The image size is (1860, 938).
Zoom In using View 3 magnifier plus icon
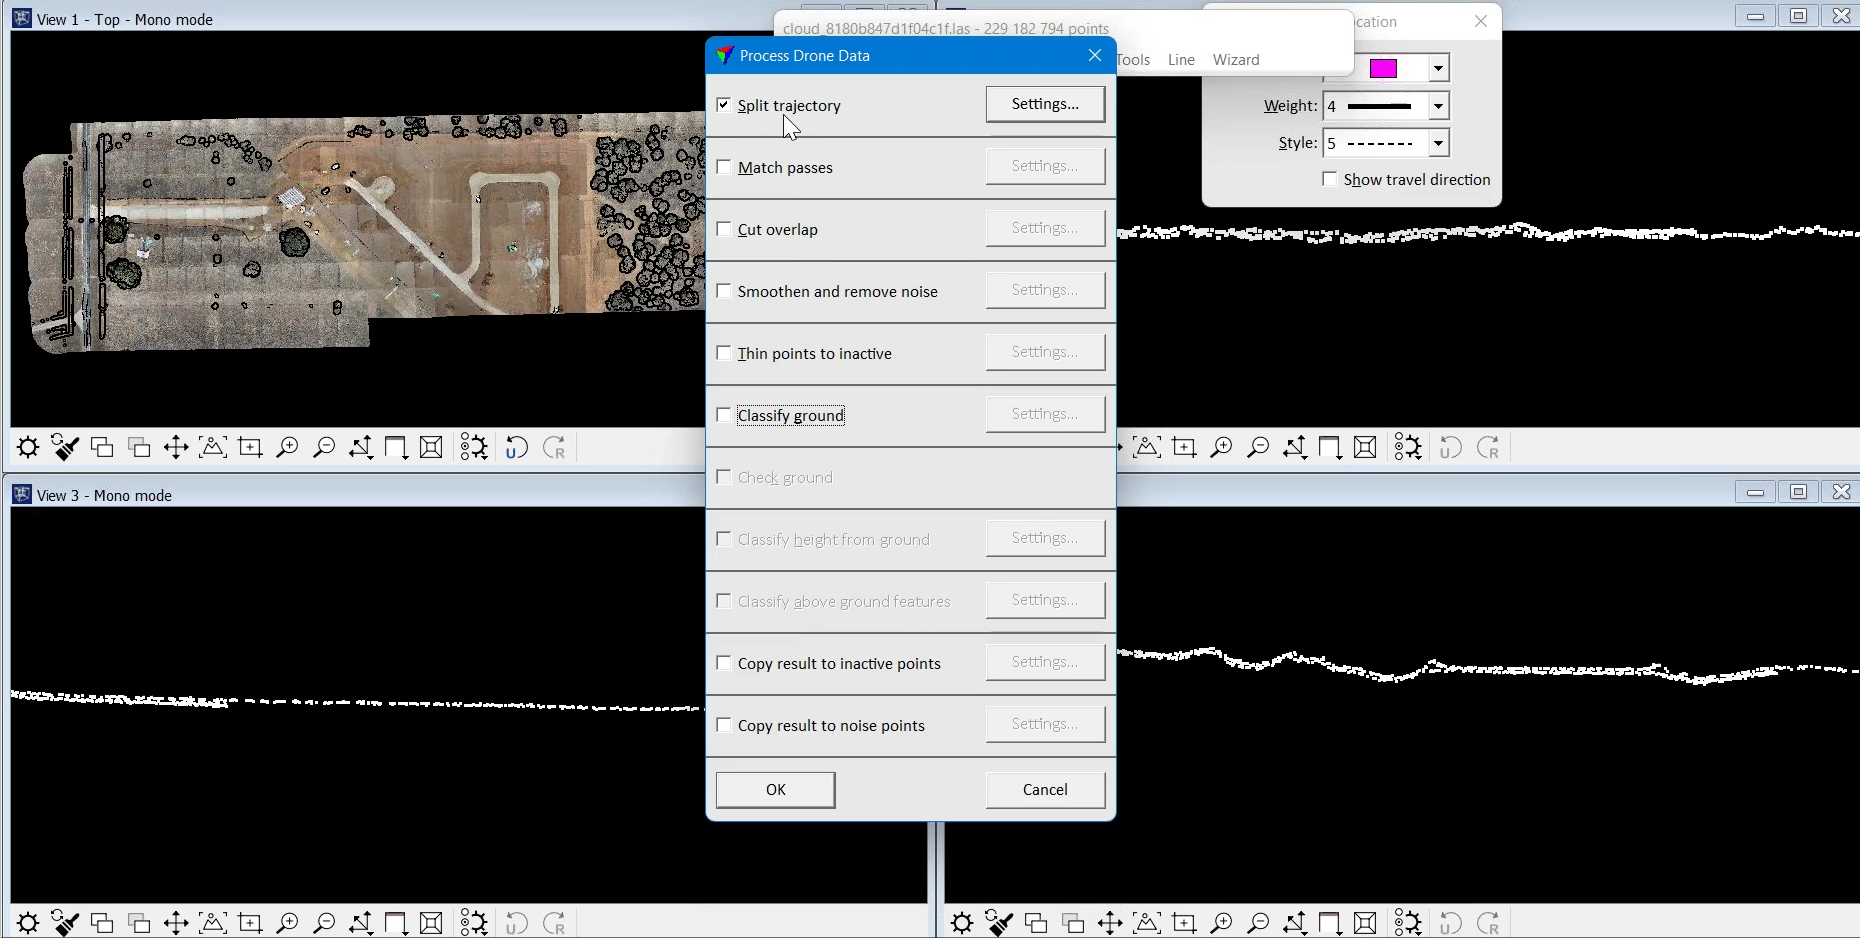[287, 923]
